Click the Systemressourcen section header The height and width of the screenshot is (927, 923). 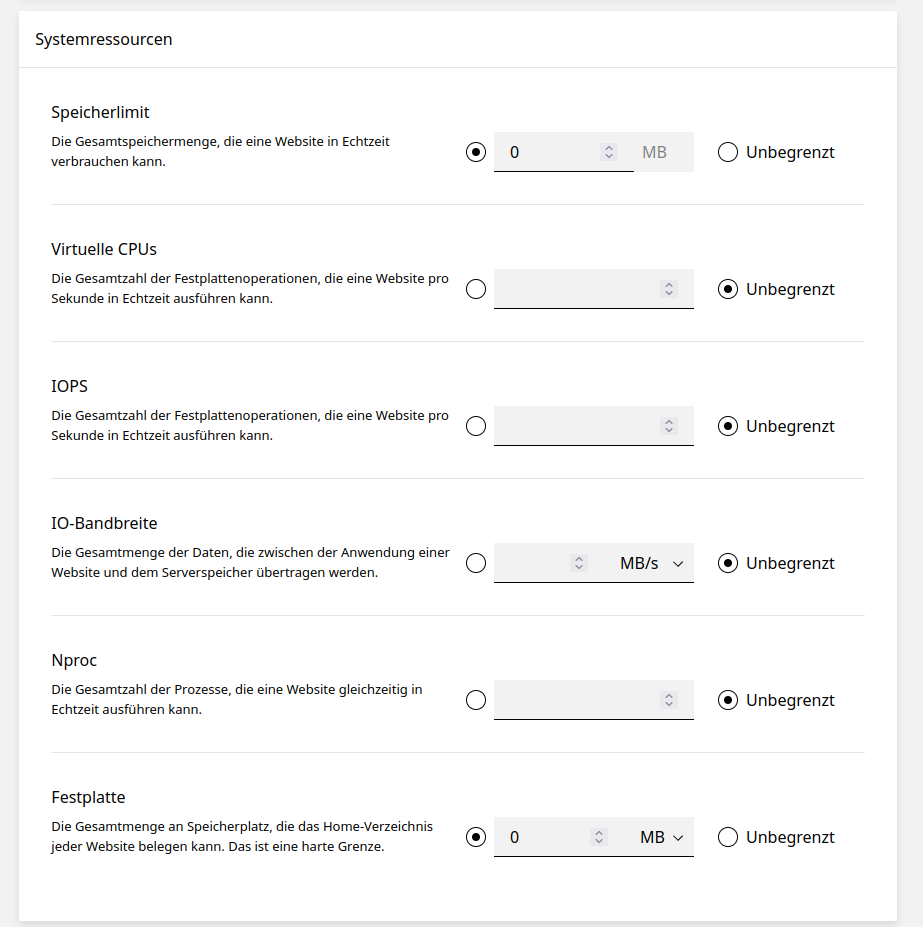[x=104, y=39]
